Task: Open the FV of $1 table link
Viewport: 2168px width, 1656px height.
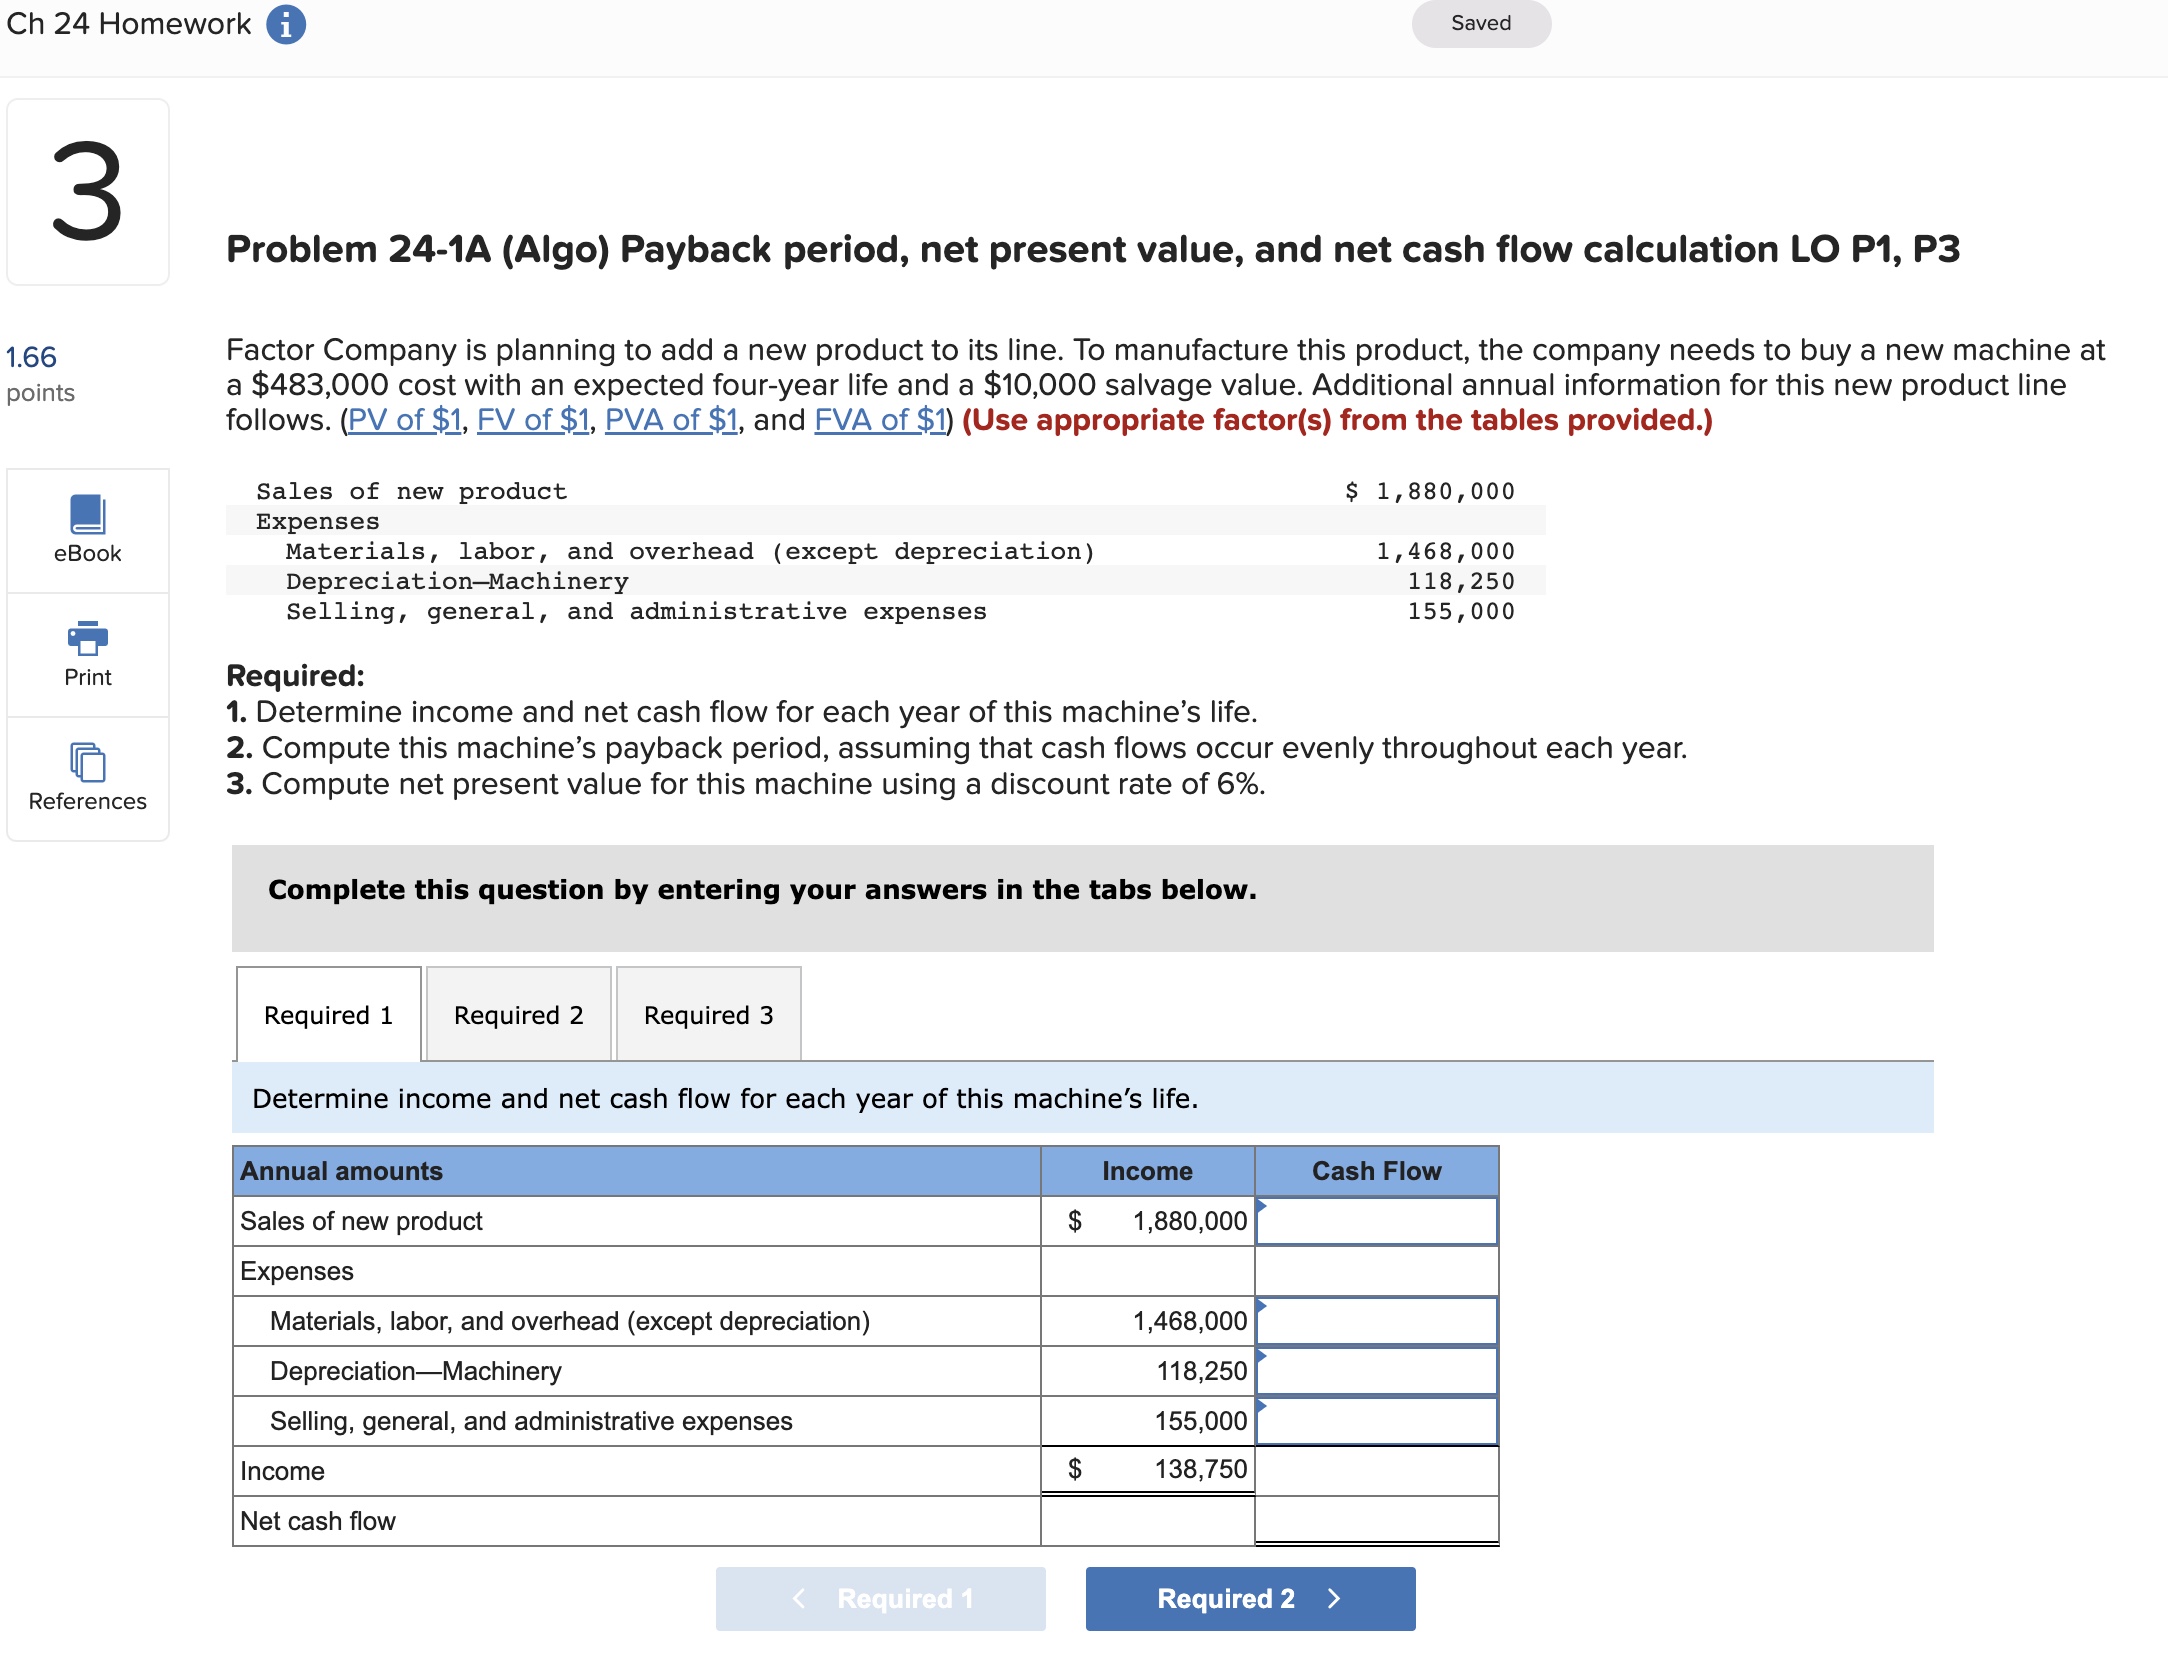Action: [x=535, y=419]
